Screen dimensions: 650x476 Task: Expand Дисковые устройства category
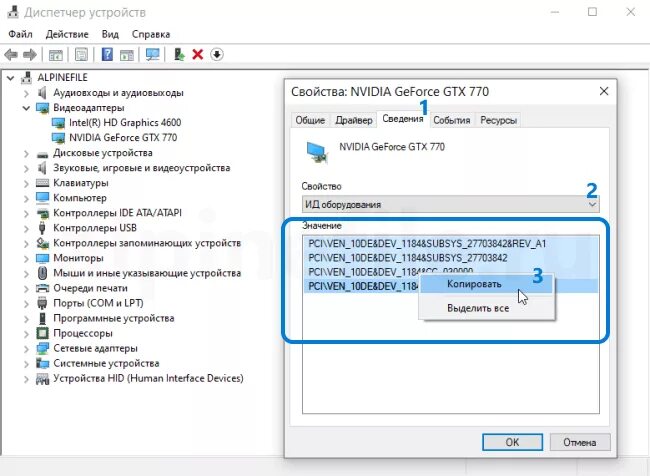[26, 153]
